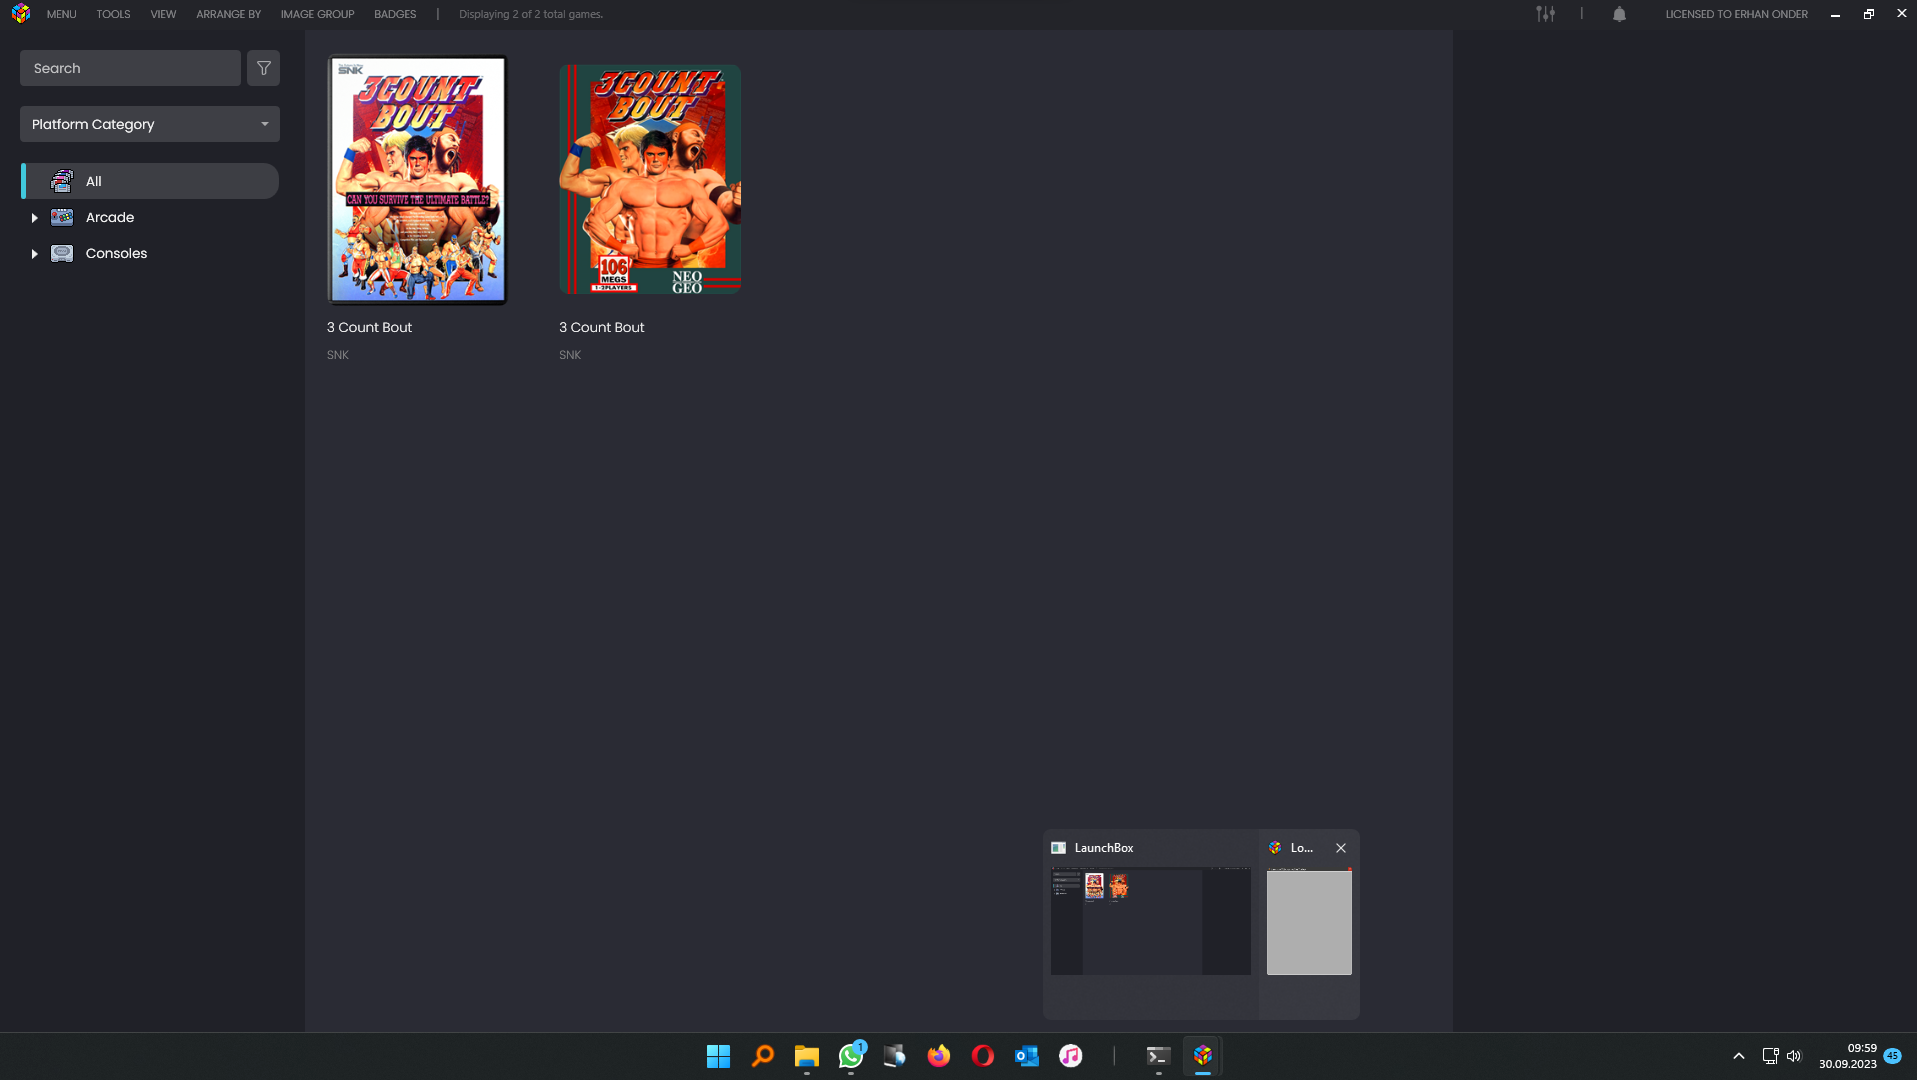This screenshot has height=1080, width=1917.
Task: Click in the Search field
Action: pos(130,68)
